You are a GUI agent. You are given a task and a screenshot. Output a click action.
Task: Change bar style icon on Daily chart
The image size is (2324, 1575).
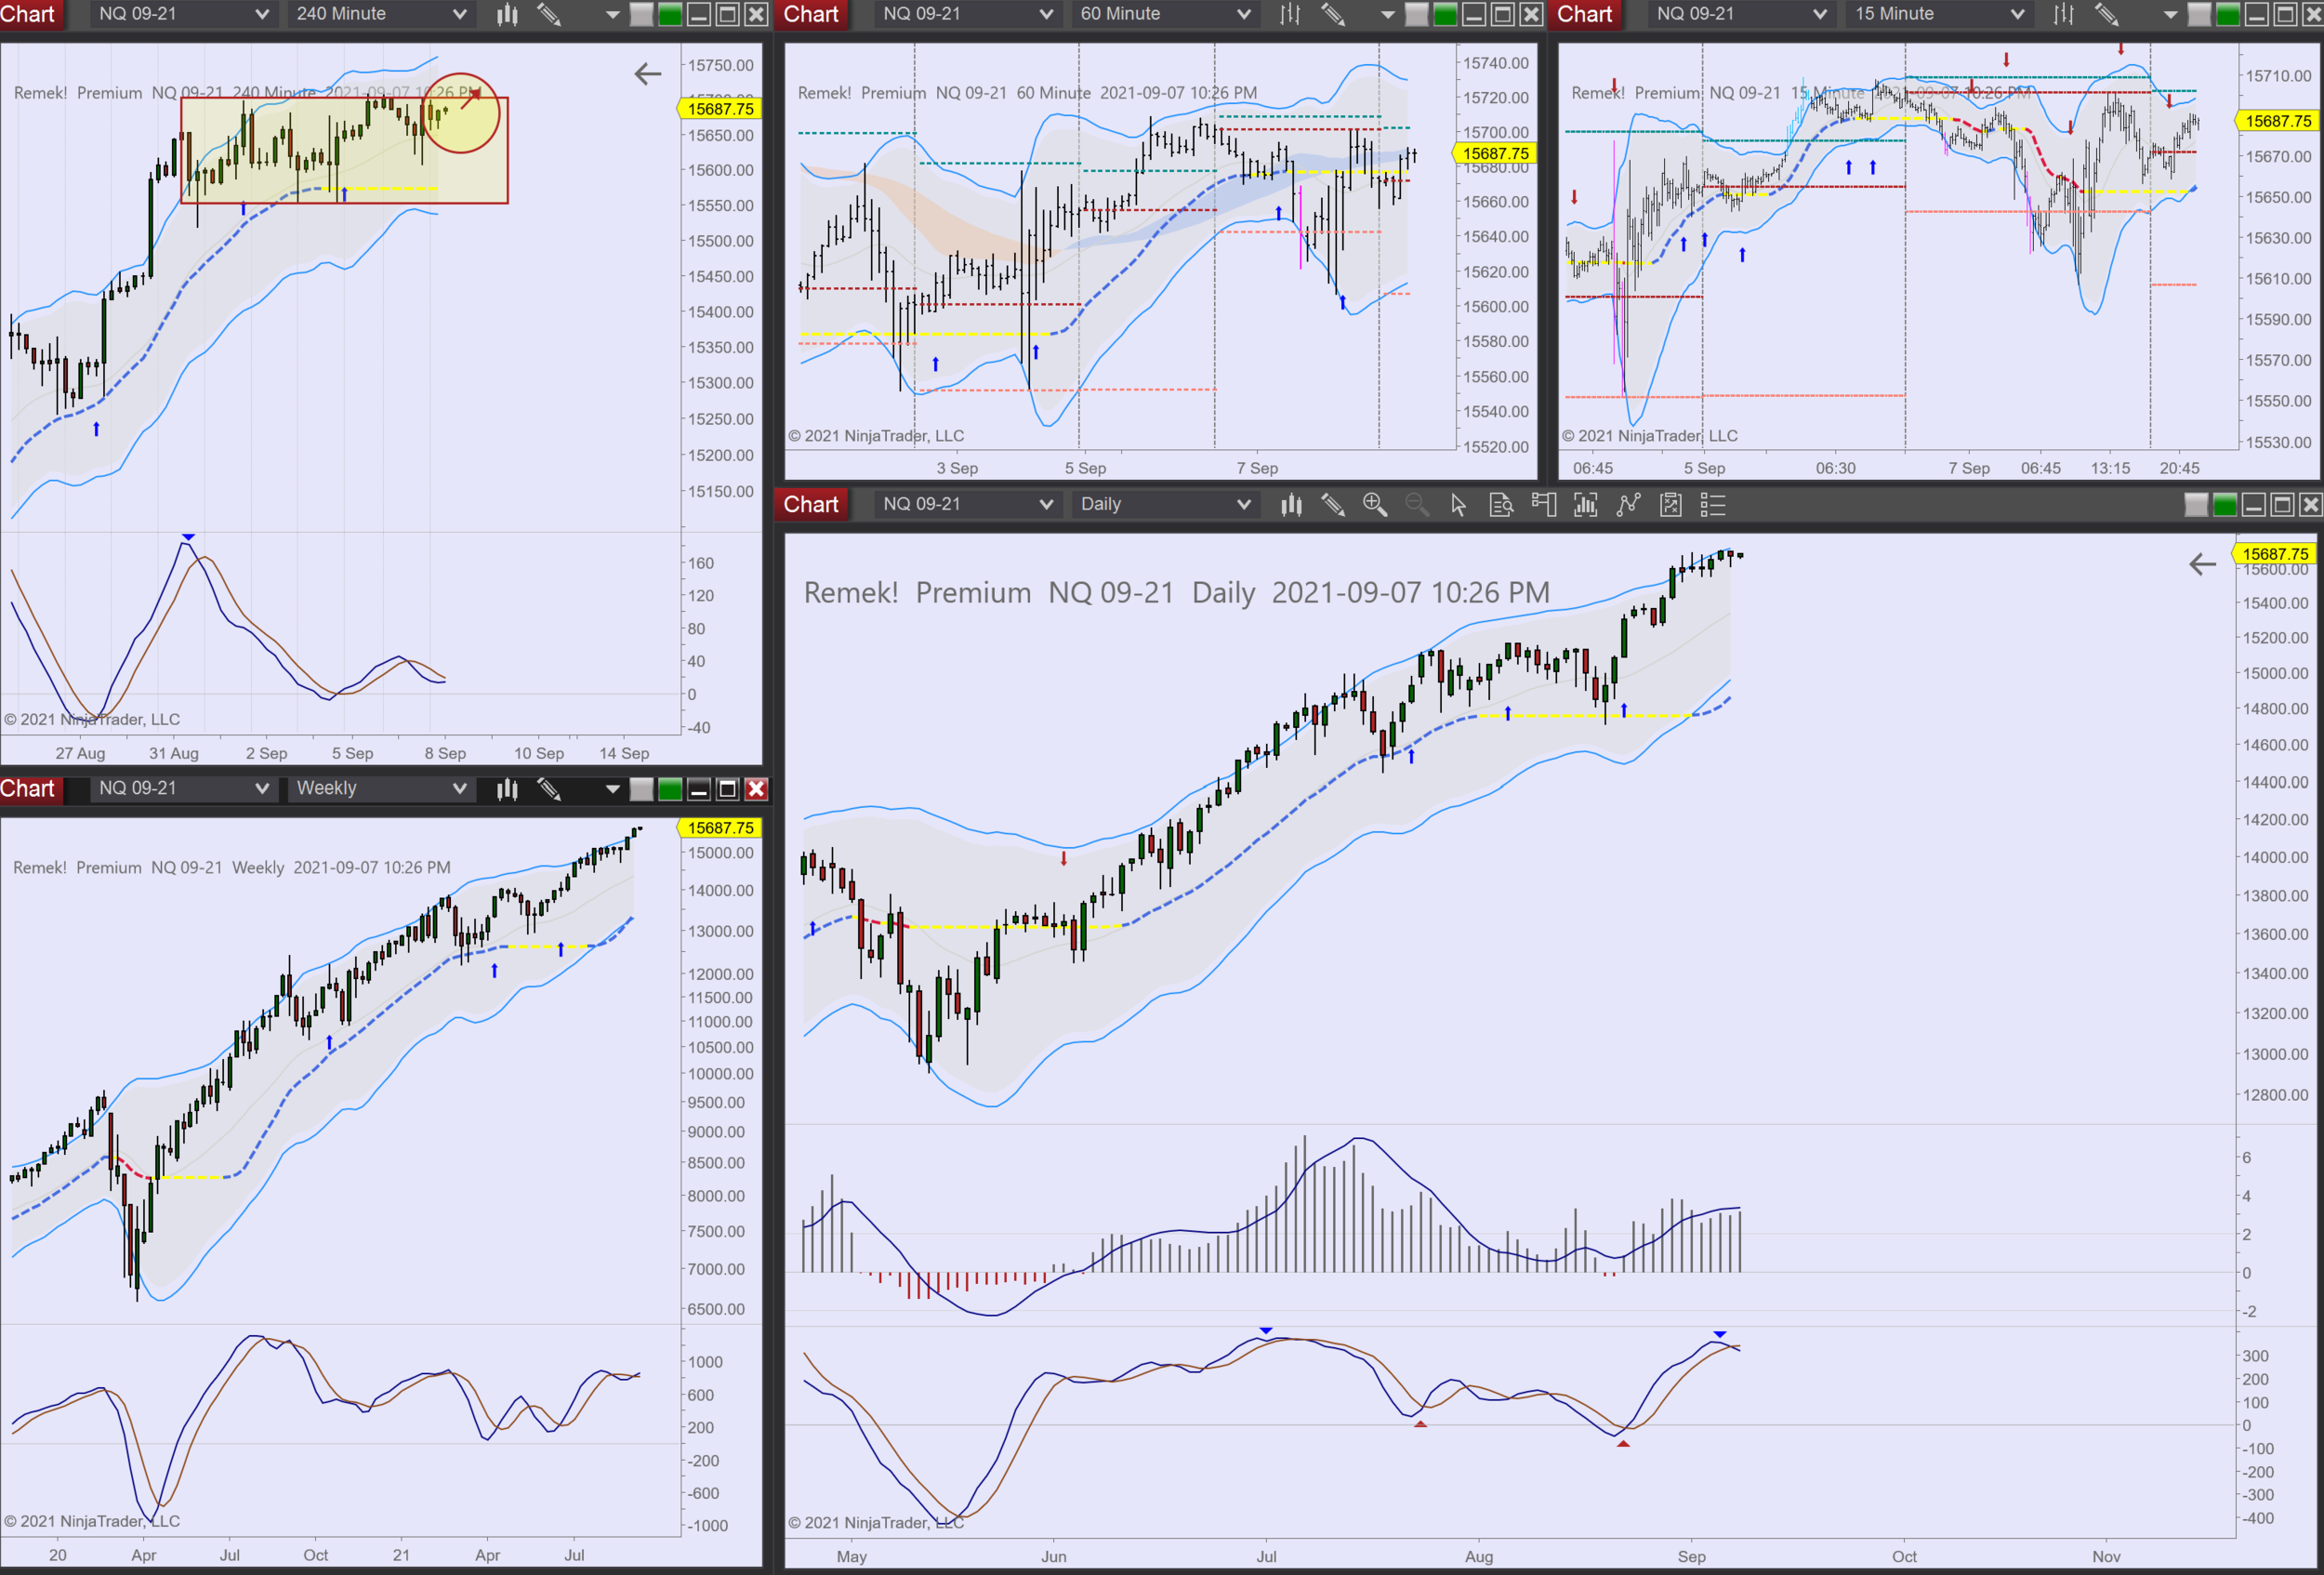point(1291,505)
